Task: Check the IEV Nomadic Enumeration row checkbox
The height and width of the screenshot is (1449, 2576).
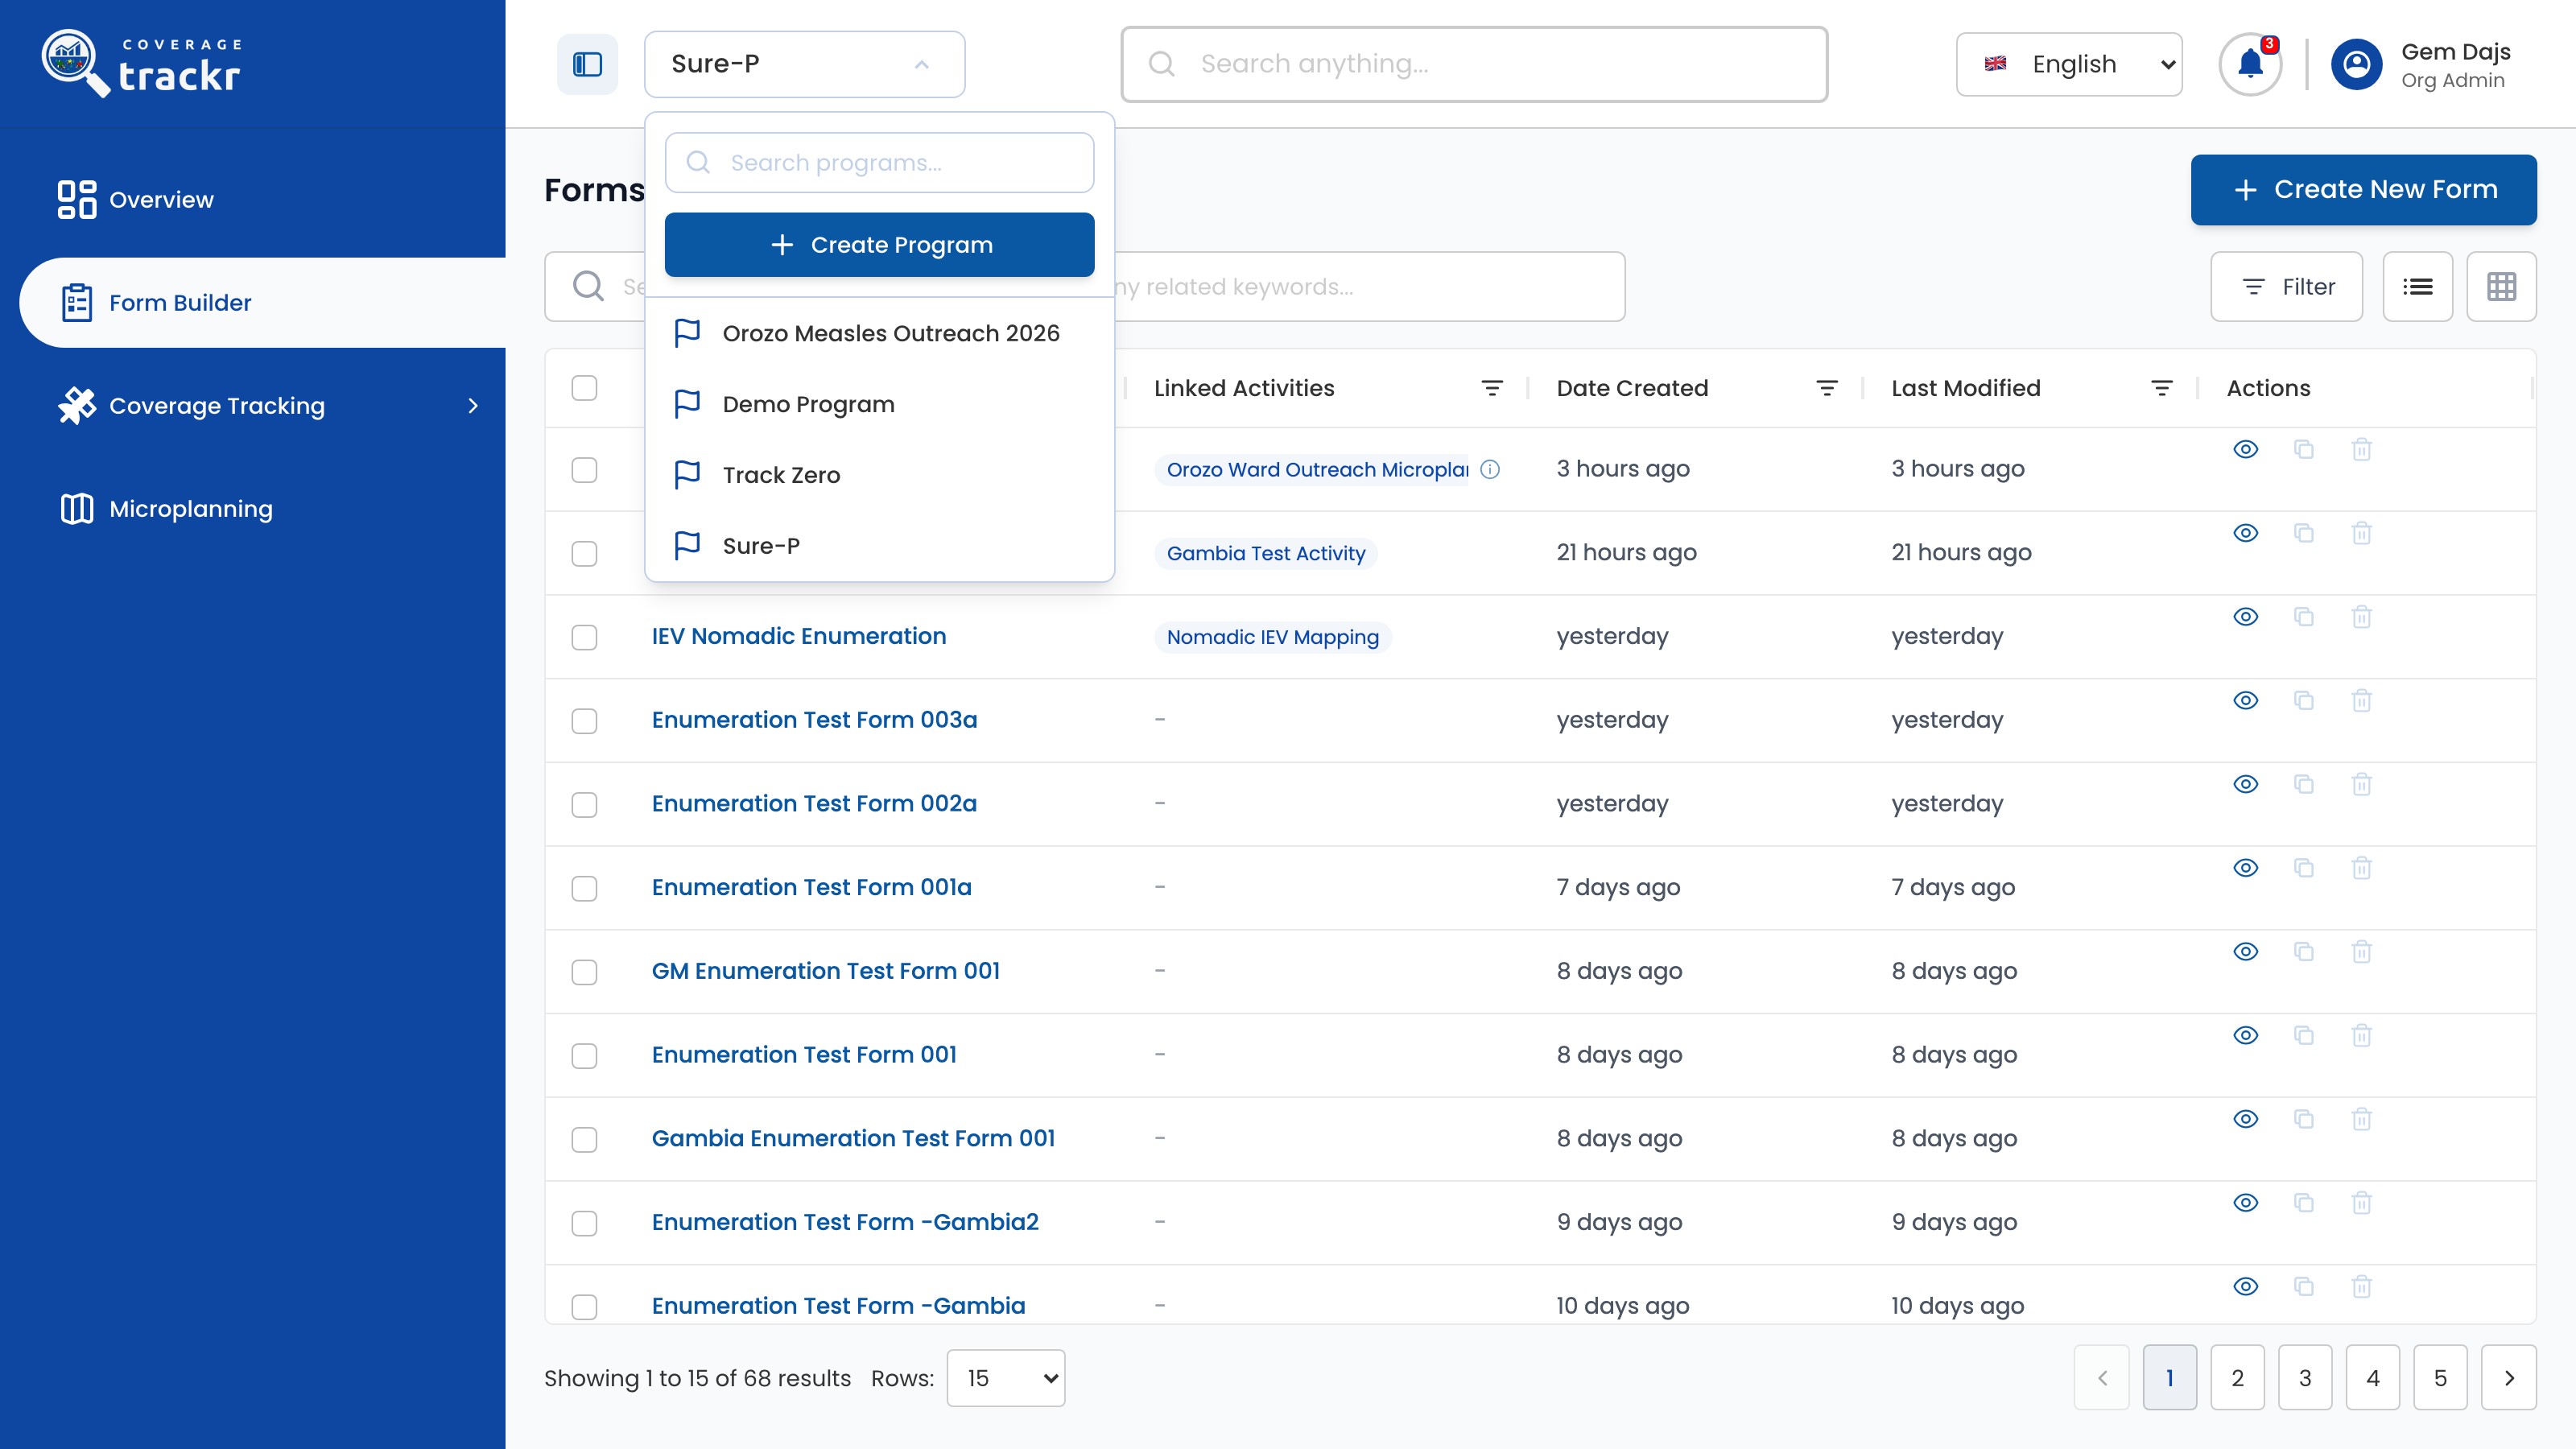Action: point(584,637)
